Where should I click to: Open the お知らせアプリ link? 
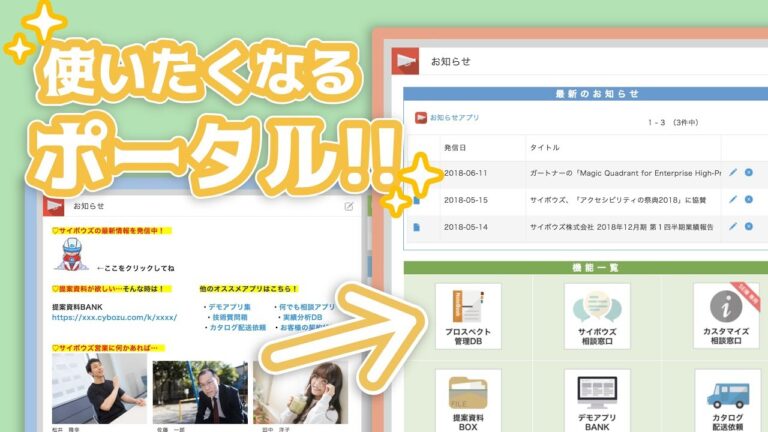(455, 118)
